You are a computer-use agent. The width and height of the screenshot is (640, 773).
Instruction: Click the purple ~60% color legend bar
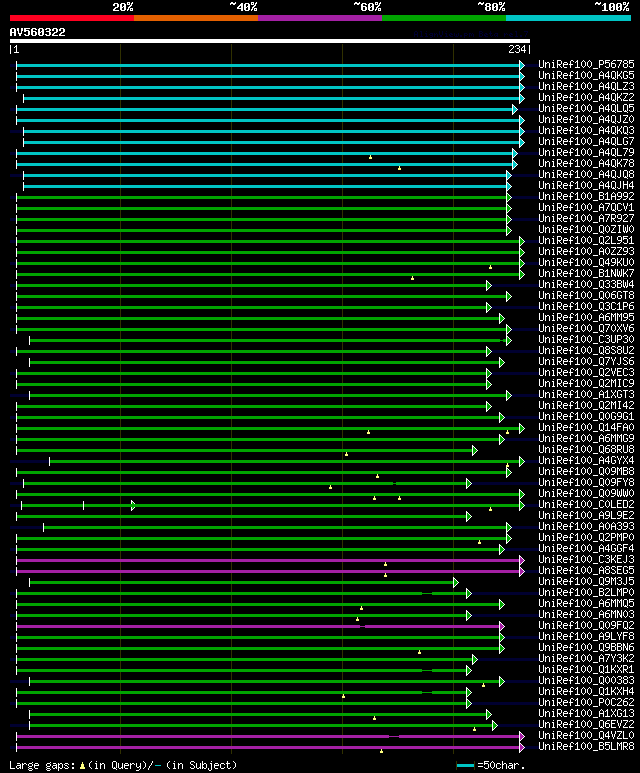pos(320,18)
